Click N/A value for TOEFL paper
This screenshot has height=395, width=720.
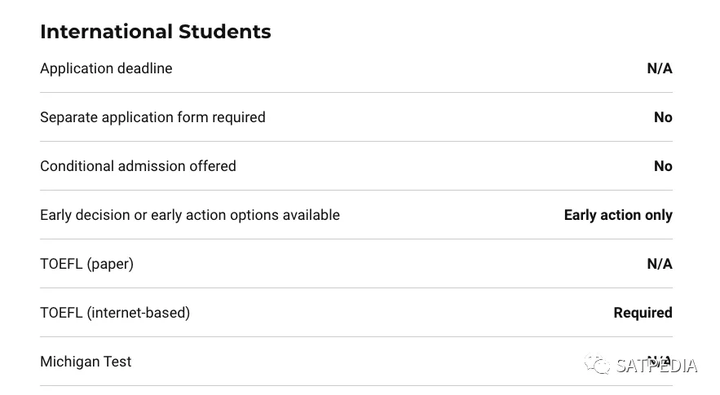click(659, 264)
